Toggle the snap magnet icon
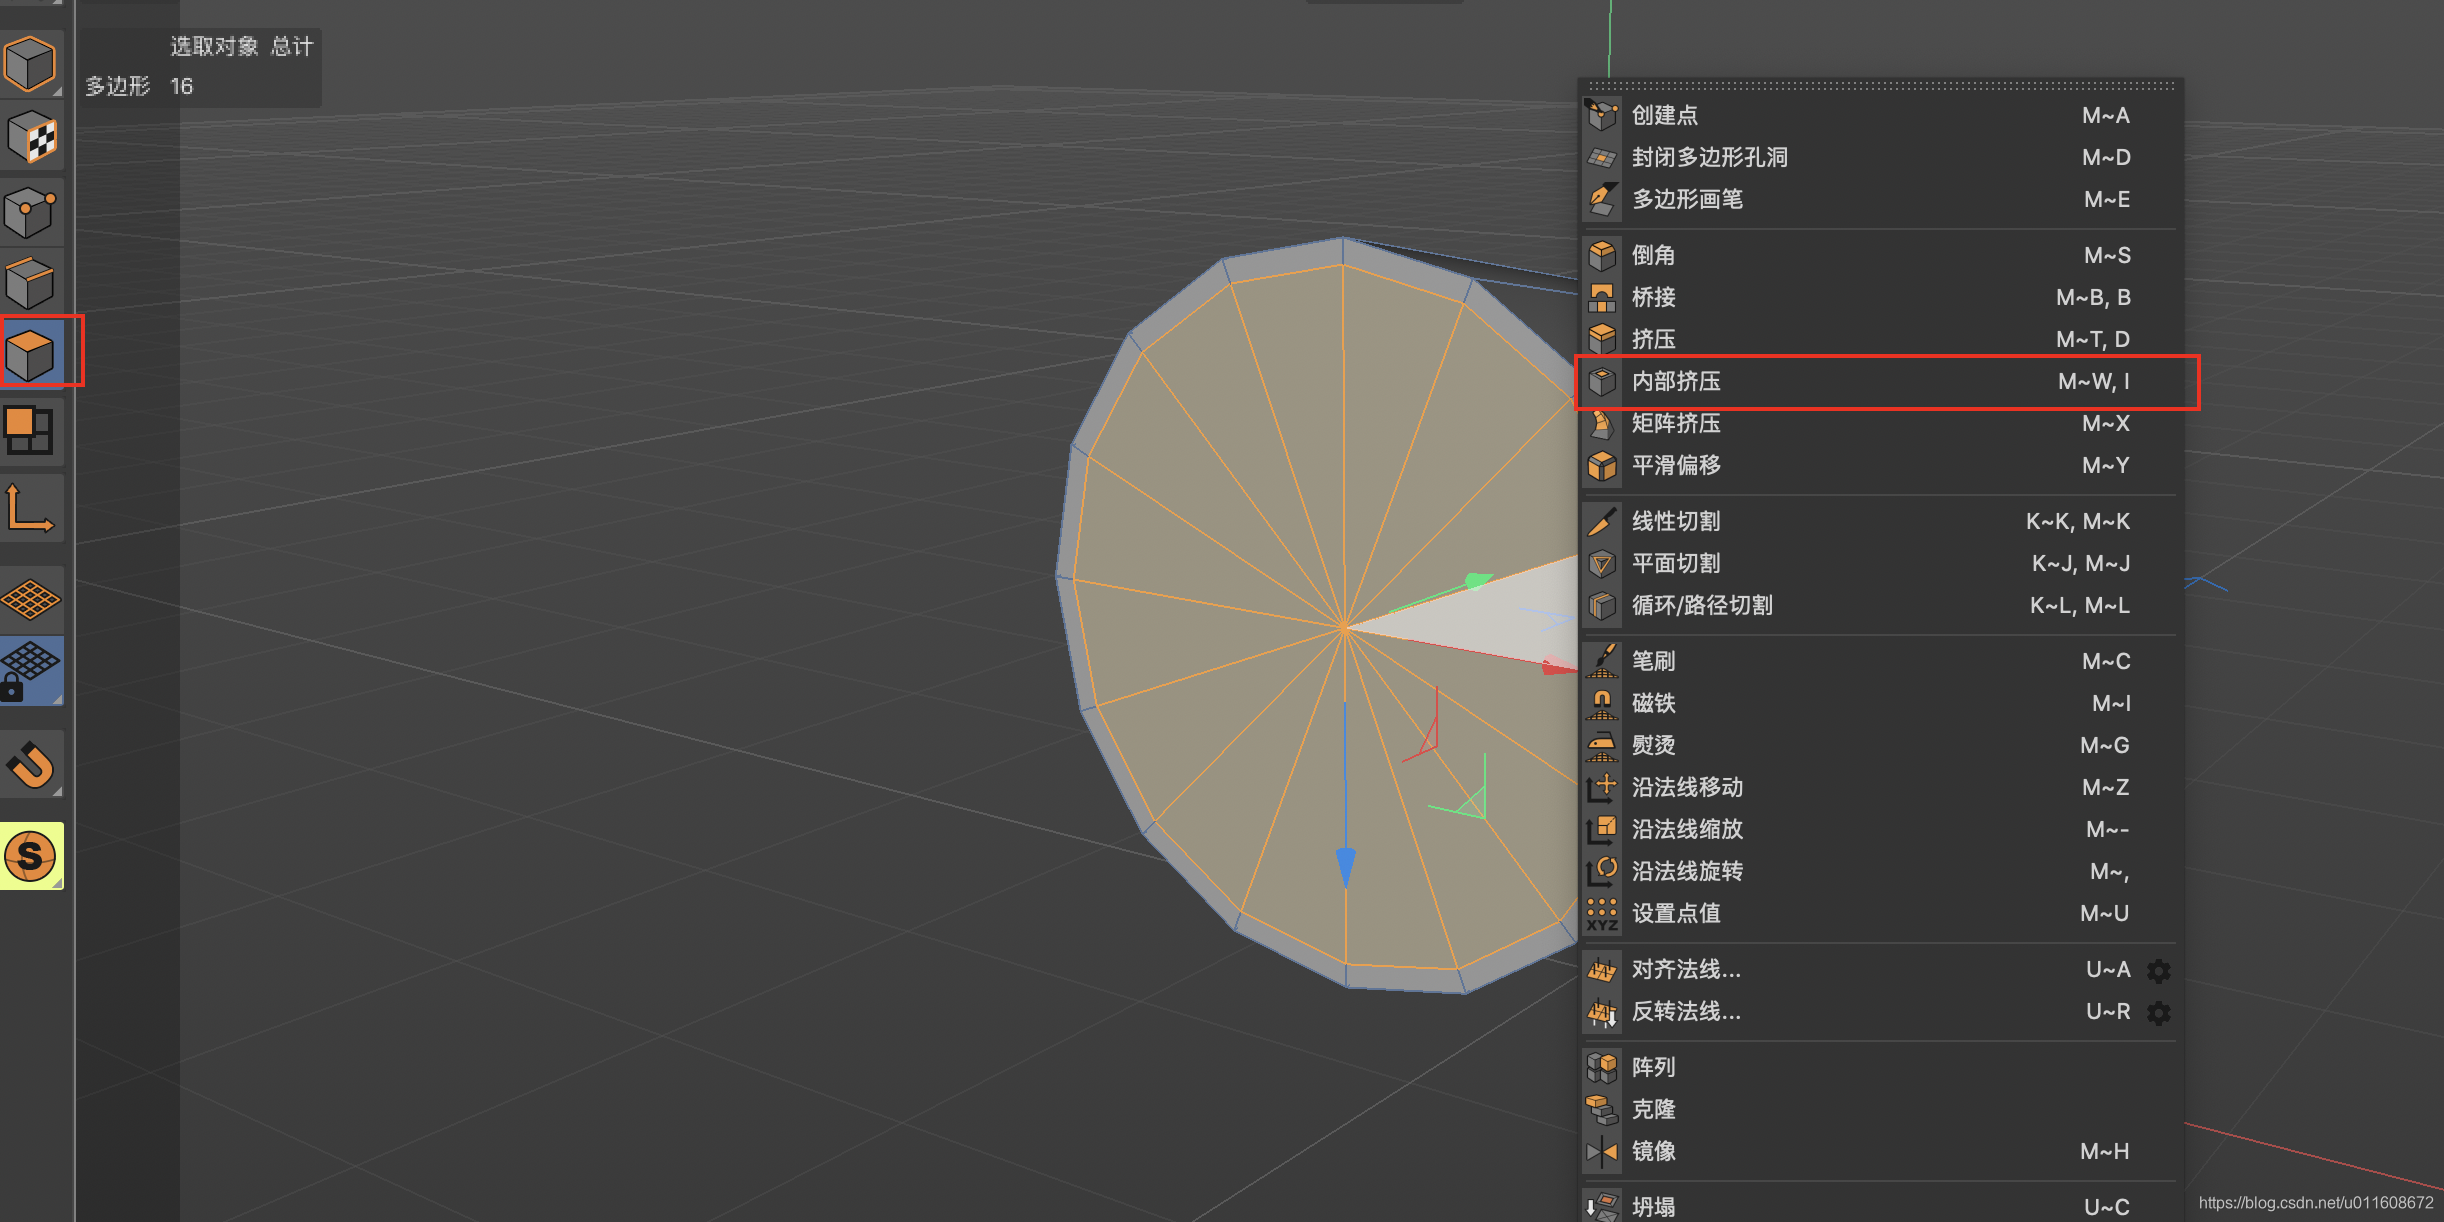The image size is (2444, 1222). click(x=30, y=765)
